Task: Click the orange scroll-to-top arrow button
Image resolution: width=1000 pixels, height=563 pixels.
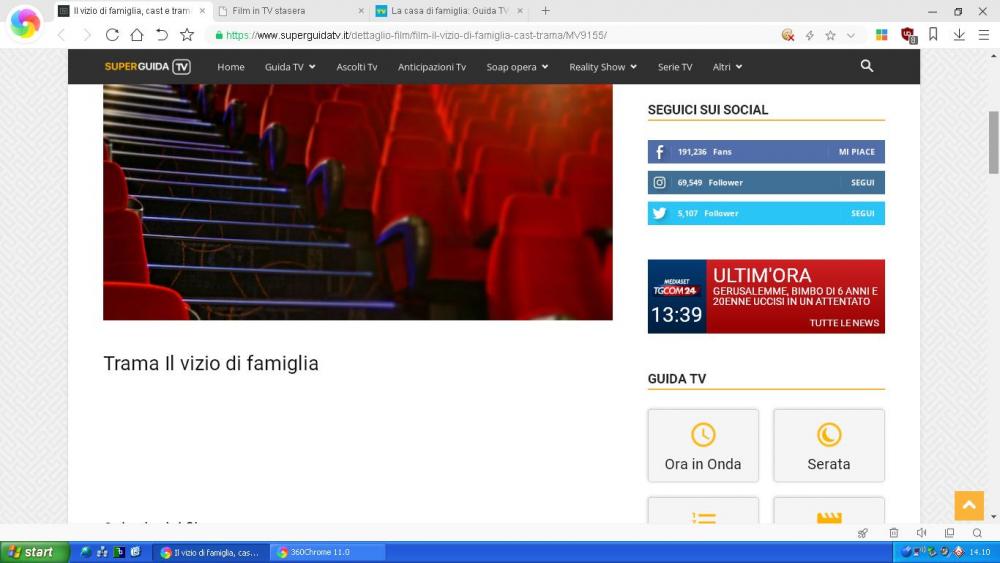Action: click(969, 505)
